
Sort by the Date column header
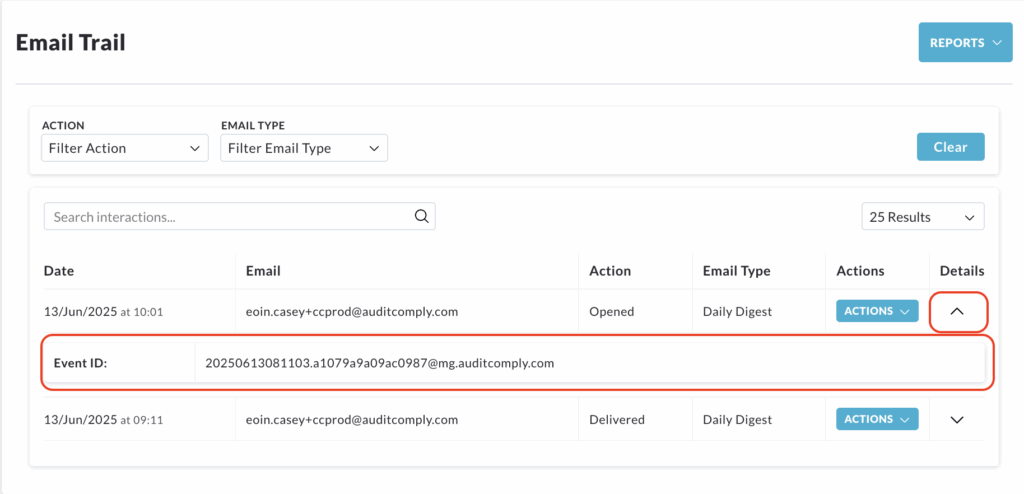(59, 271)
